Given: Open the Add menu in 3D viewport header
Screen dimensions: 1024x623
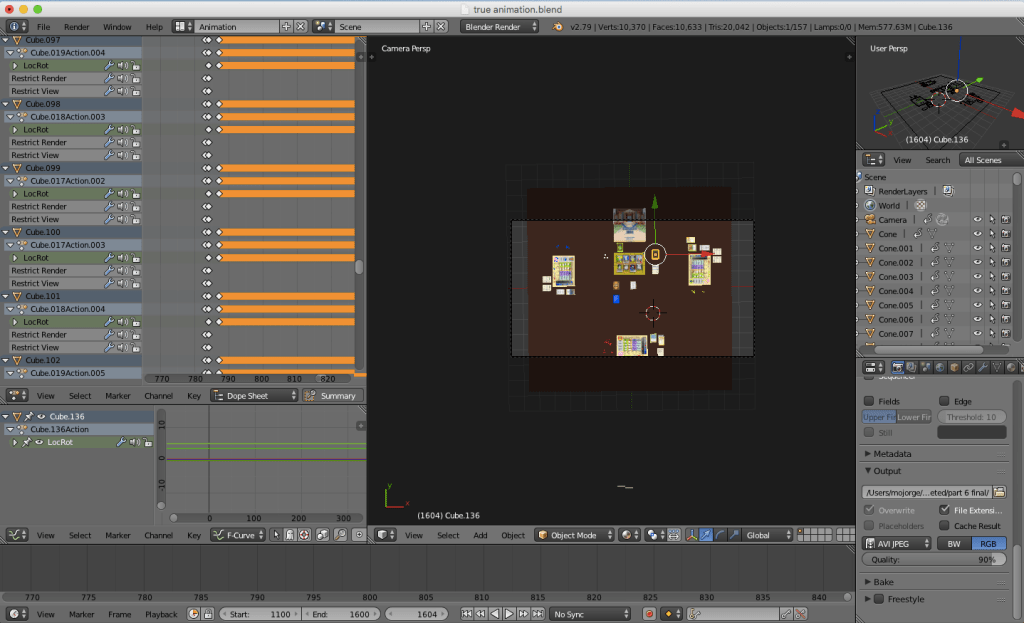Looking at the screenshot, I should [480, 535].
